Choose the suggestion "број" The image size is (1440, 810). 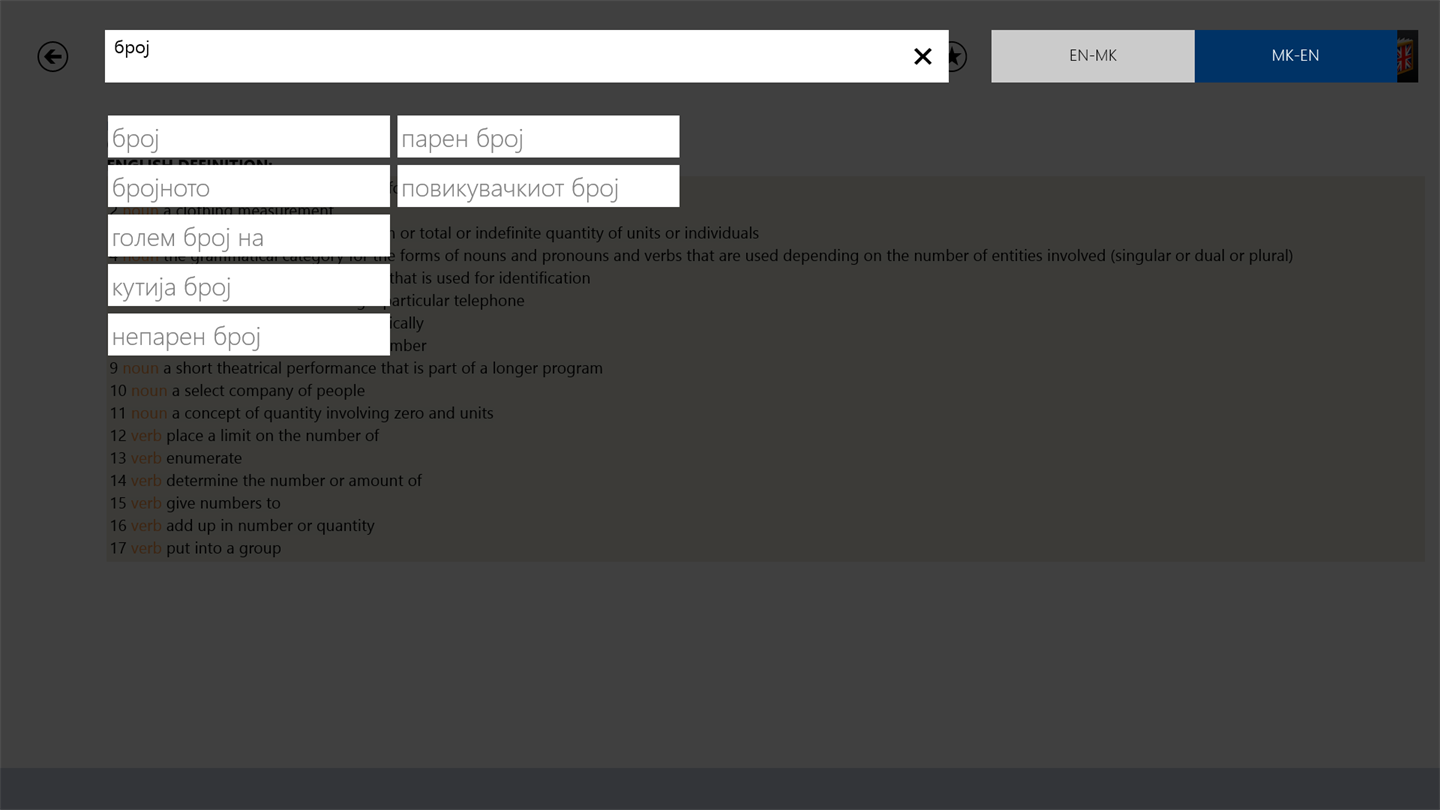point(249,137)
